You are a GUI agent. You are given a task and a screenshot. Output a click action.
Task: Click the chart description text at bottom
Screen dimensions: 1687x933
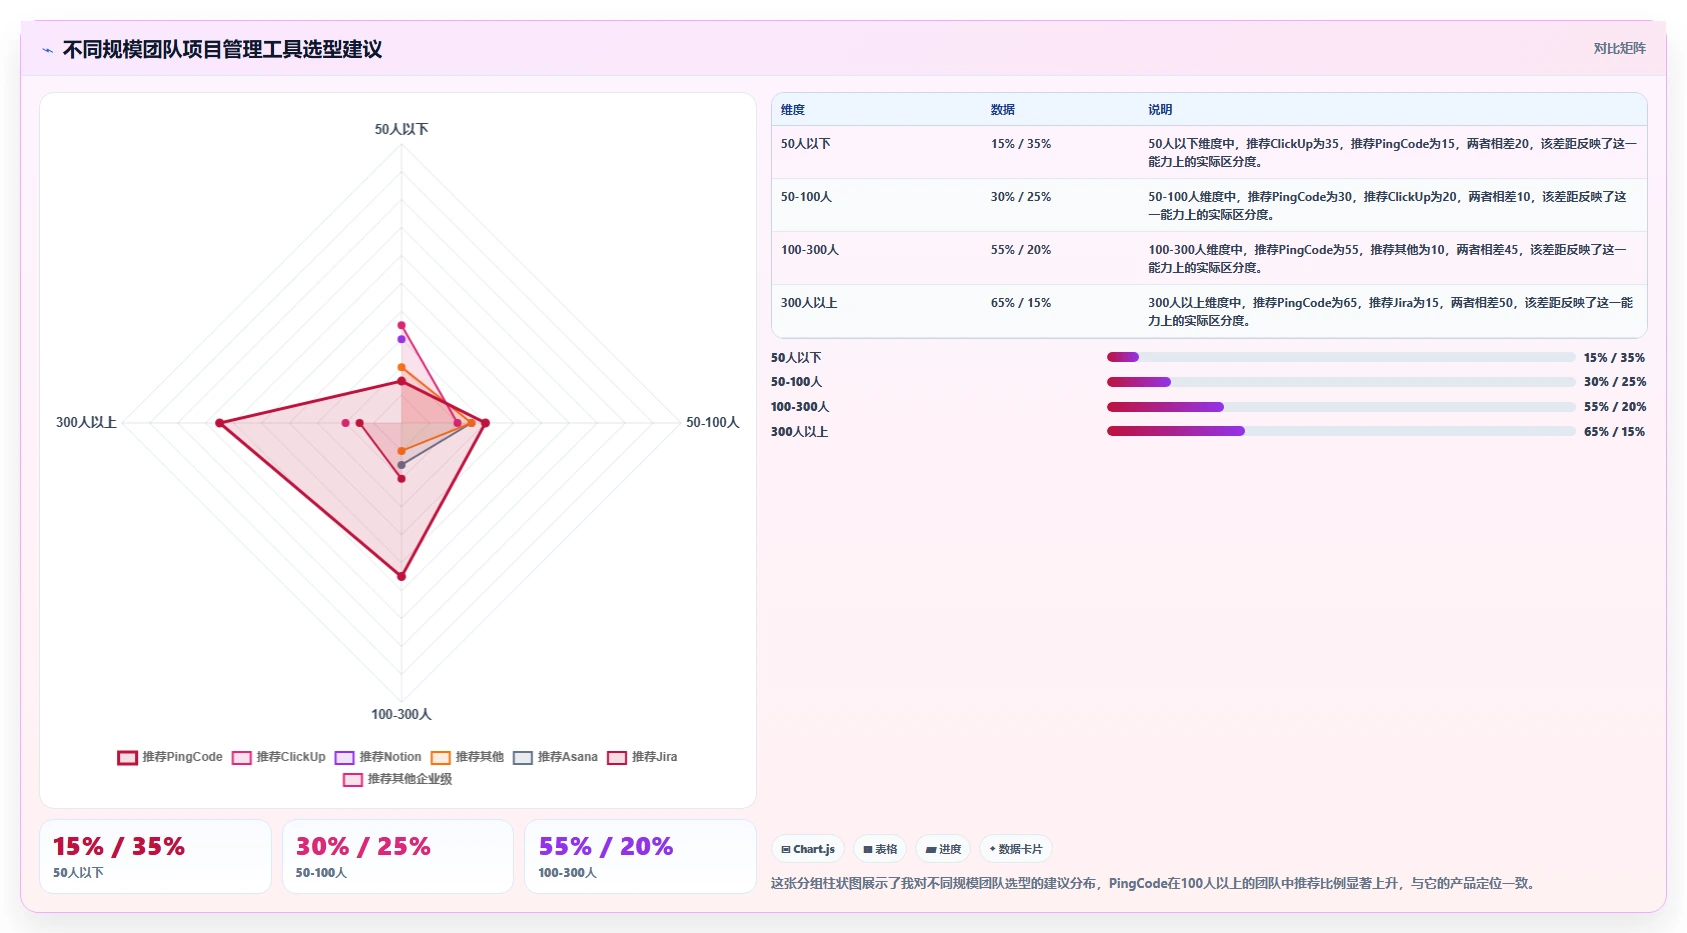(1155, 883)
